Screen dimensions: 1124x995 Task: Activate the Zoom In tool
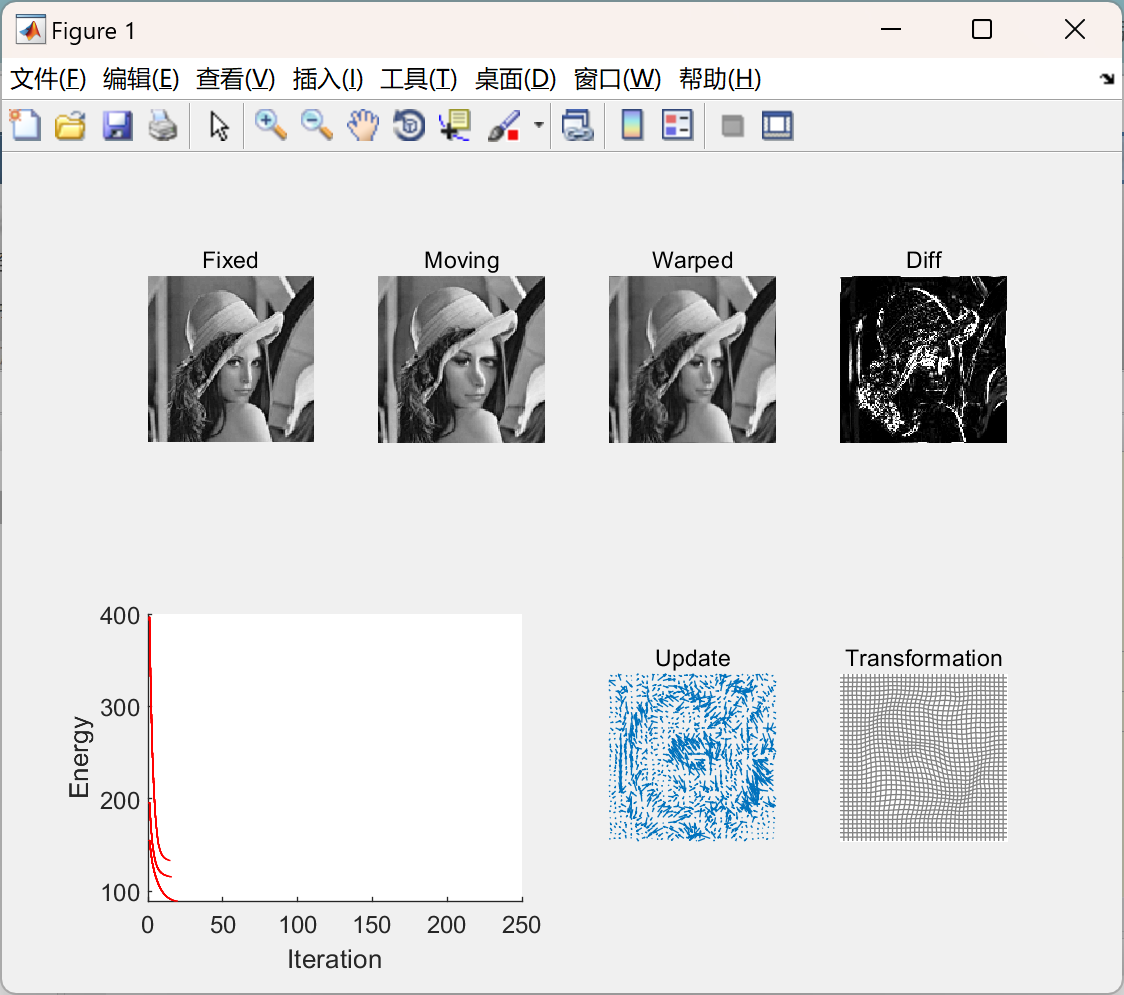(271, 125)
